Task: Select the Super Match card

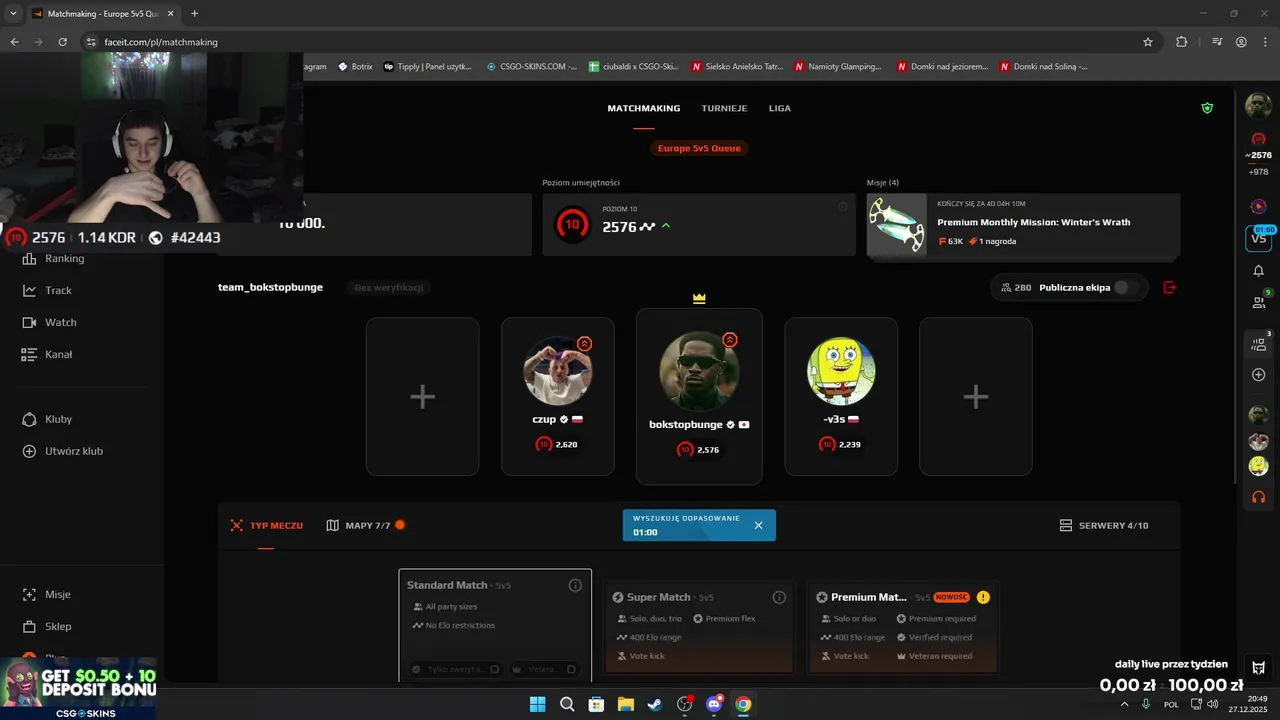Action: pos(699,627)
